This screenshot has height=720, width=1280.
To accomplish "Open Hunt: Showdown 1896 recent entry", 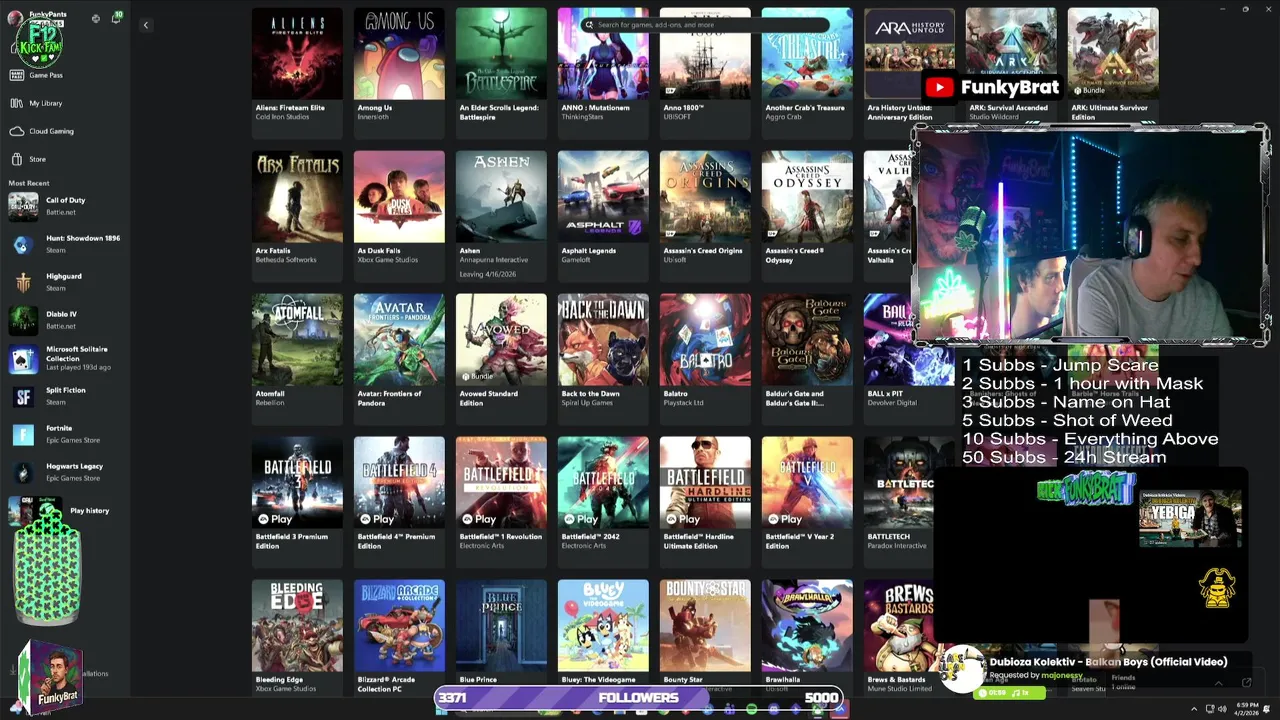I will tap(64, 244).
